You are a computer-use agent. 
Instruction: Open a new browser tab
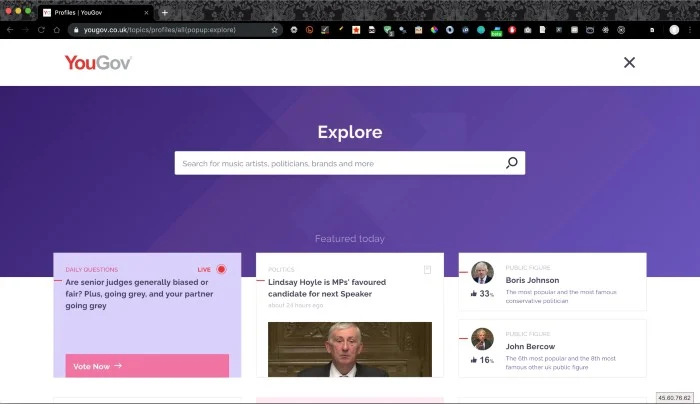(x=165, y=12)
